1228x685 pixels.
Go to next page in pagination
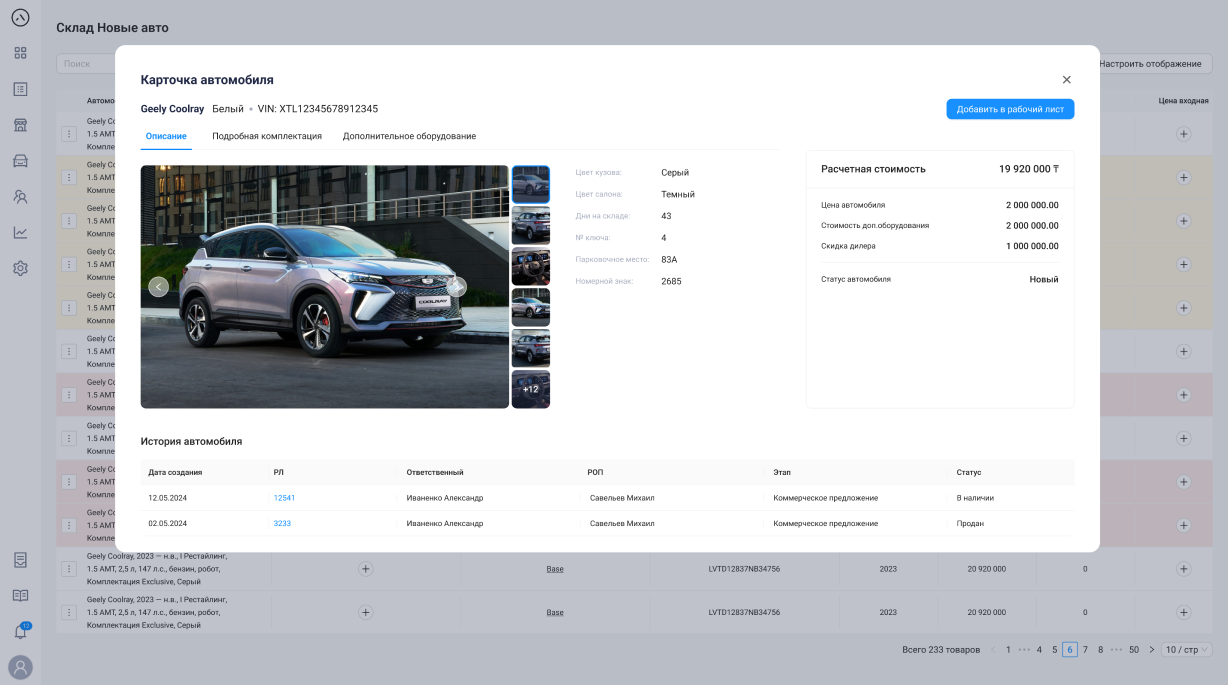[1152, 650]
